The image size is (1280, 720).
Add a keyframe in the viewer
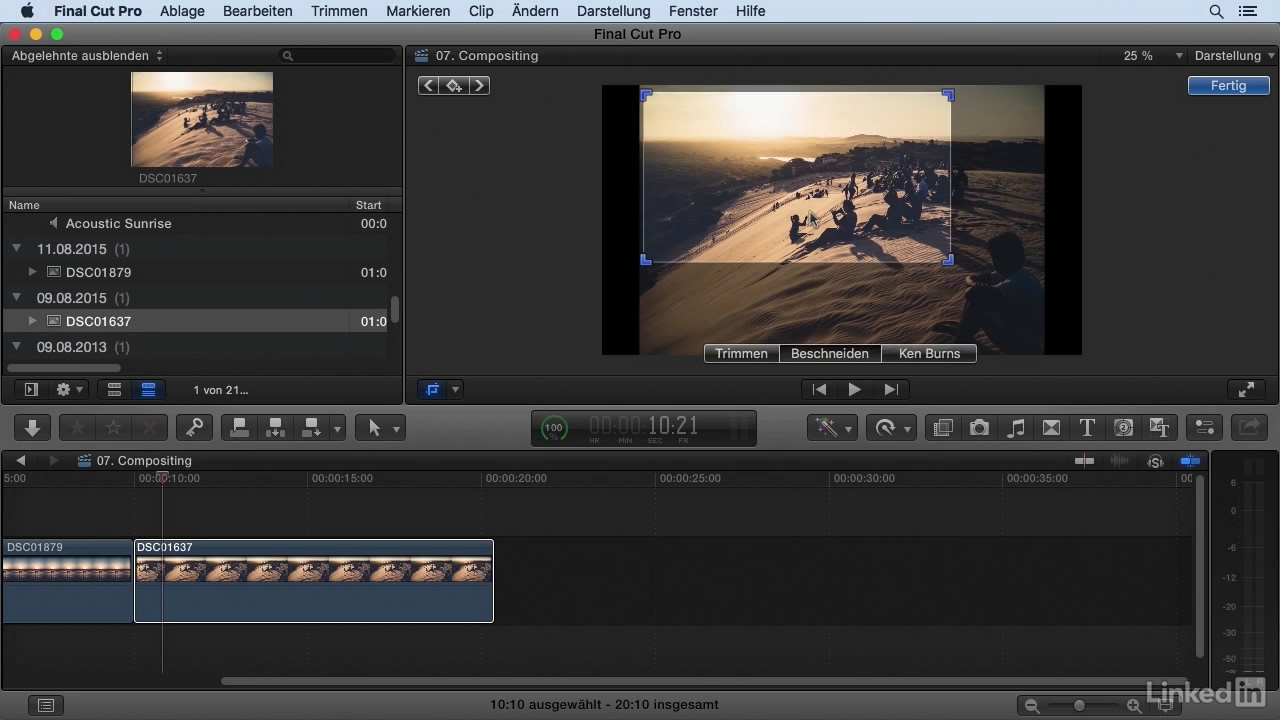(x=454, y=86)
